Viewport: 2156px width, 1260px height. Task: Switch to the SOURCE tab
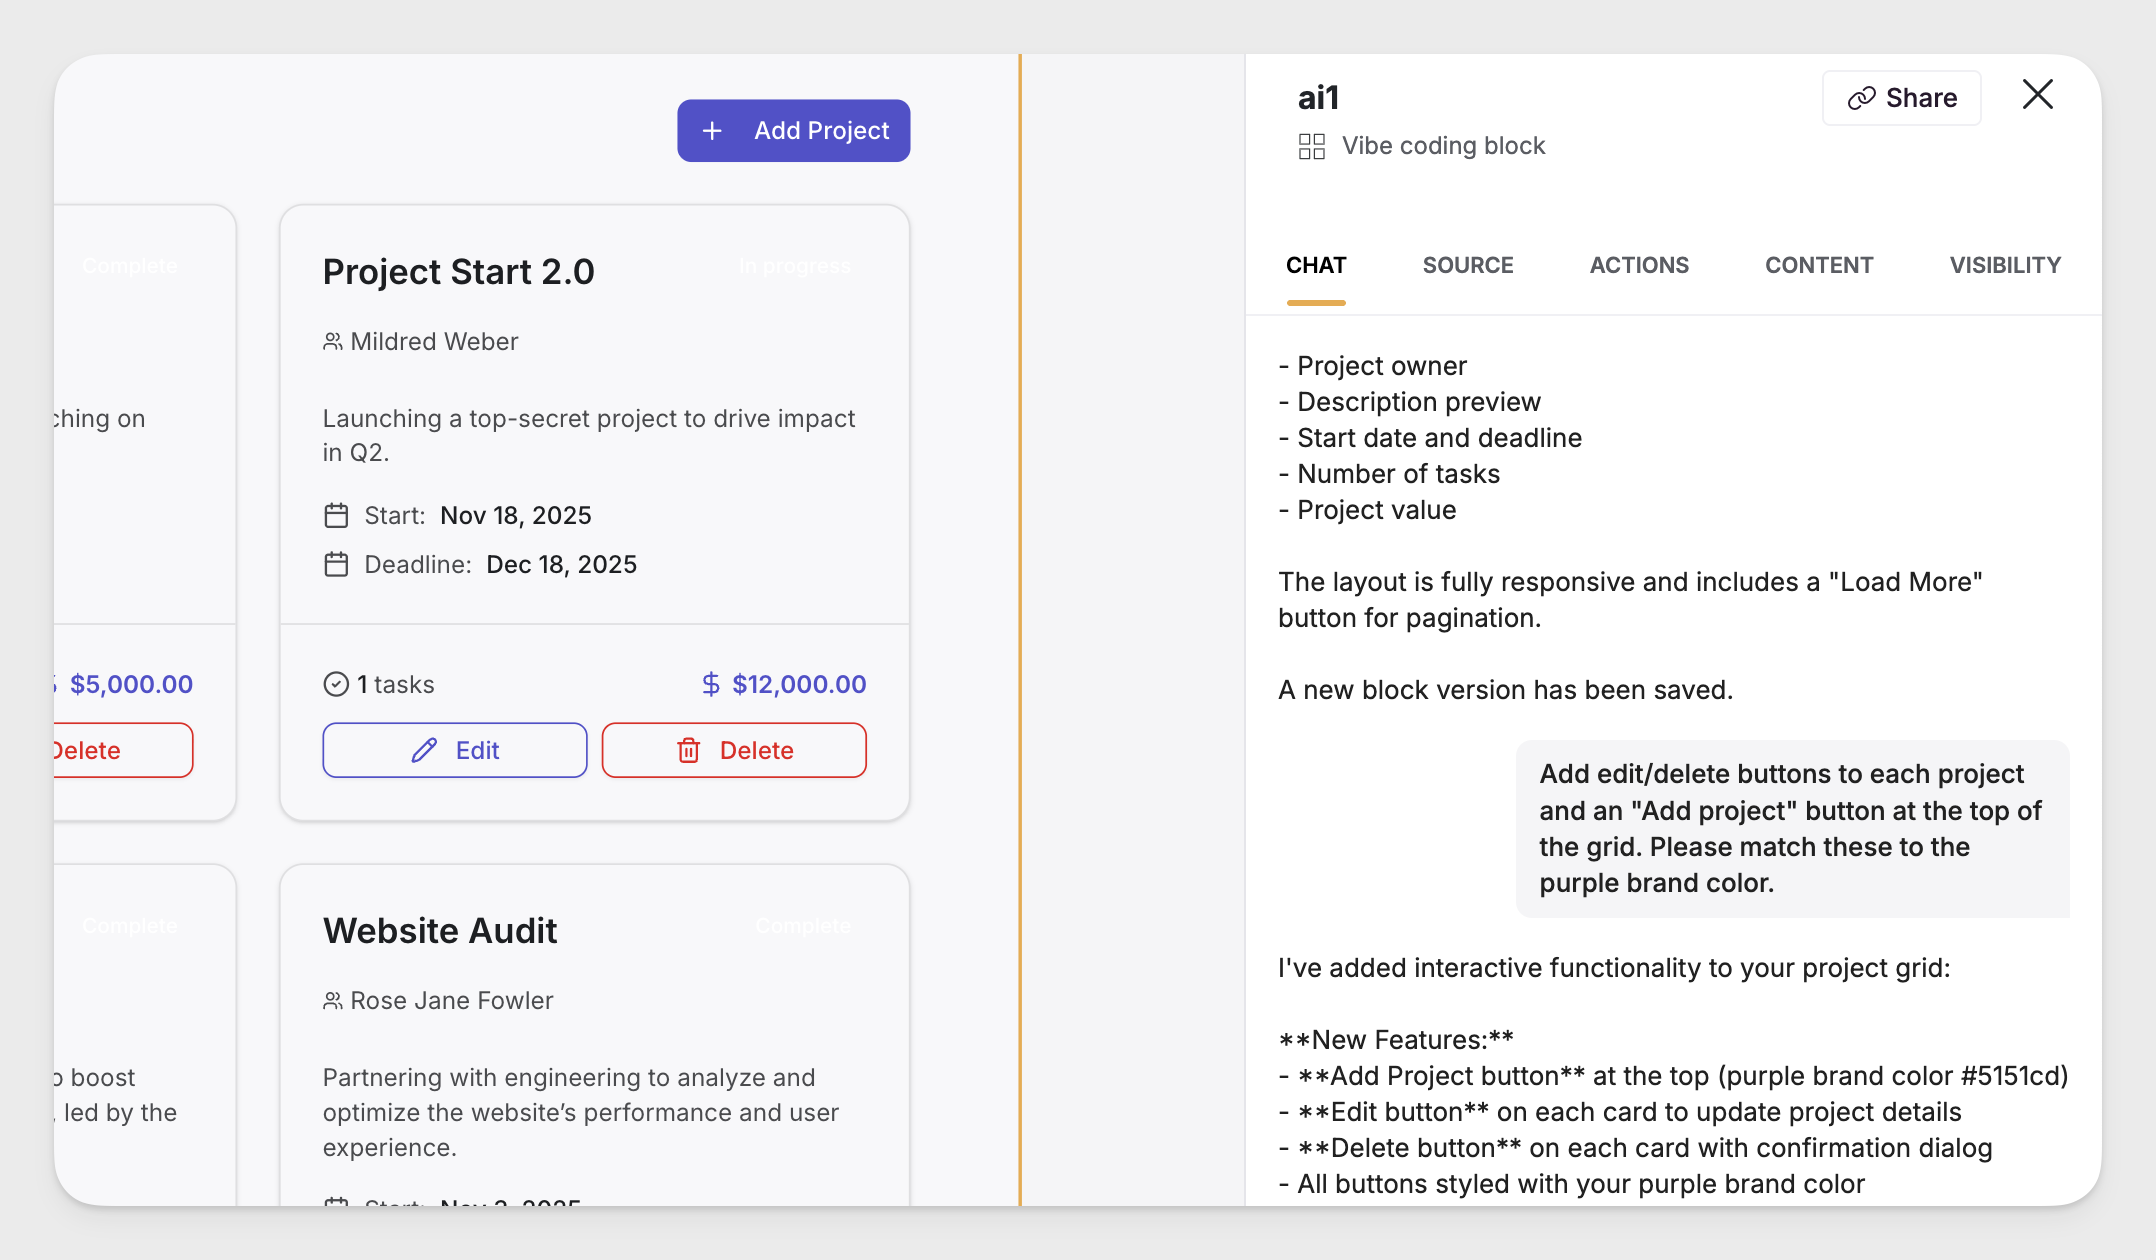point(1468,265)
